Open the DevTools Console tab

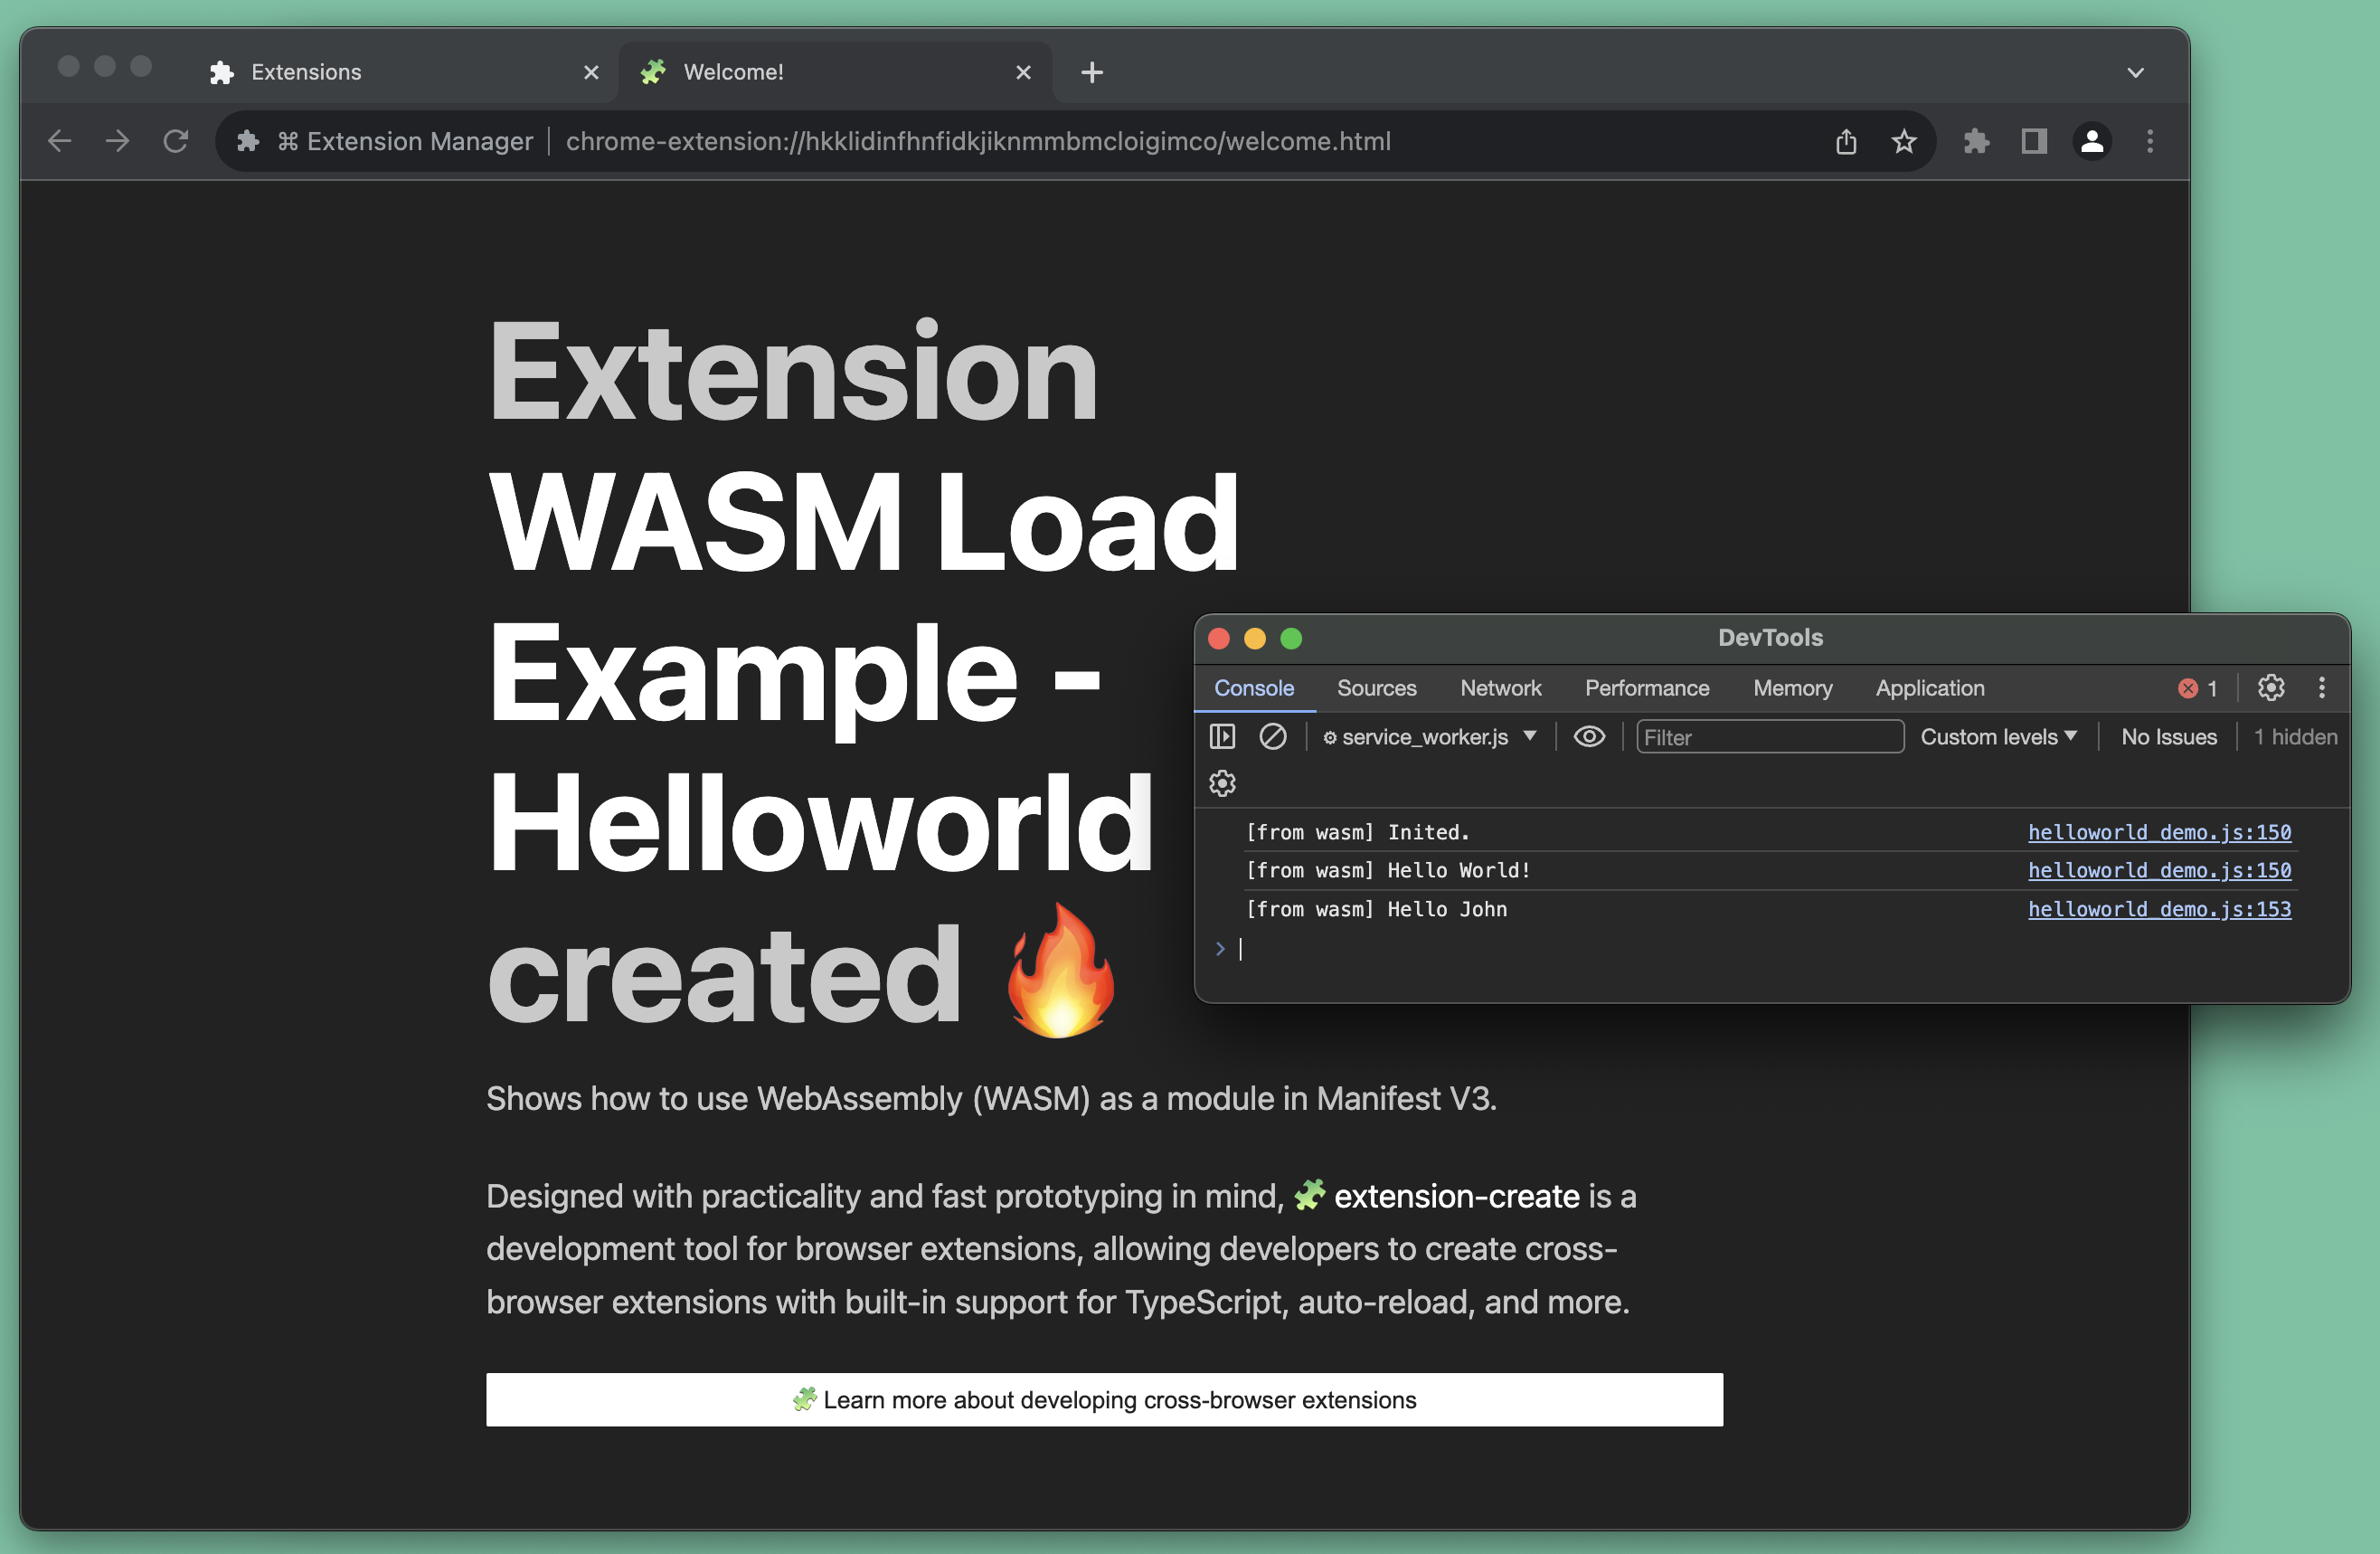tap(1254, 688)
